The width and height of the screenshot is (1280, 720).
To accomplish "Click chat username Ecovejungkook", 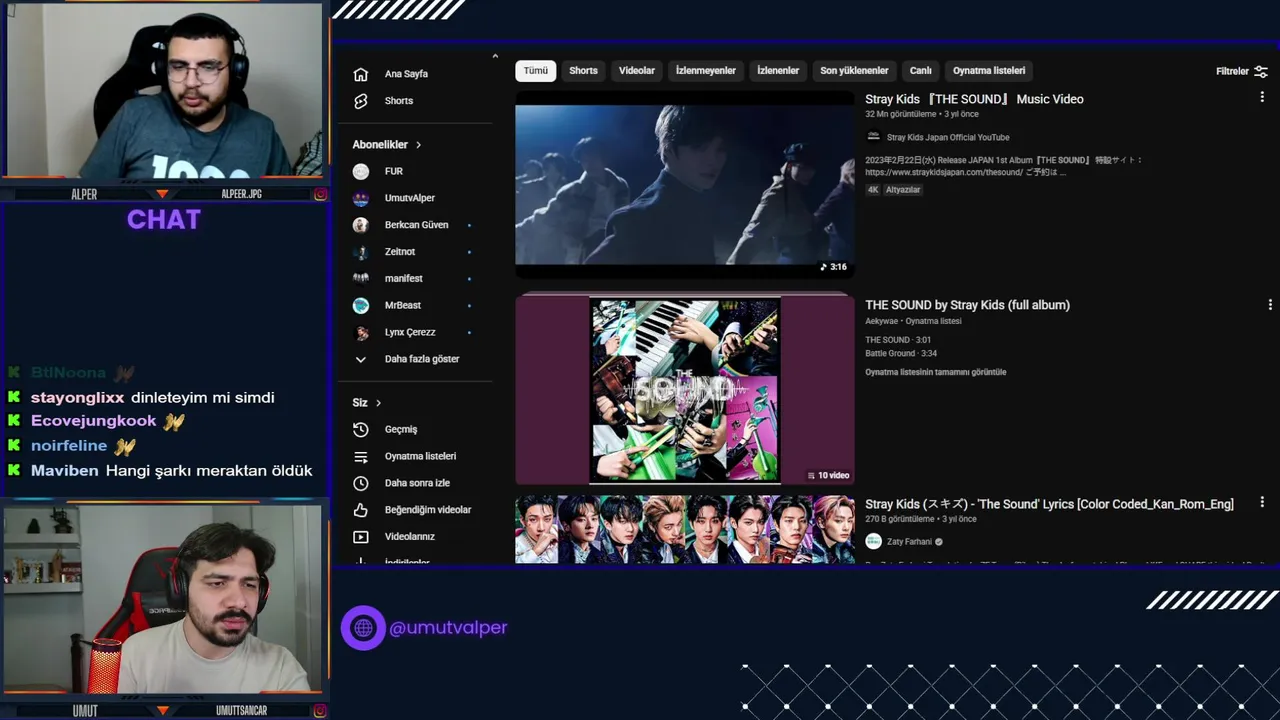I will (x=94, y=421).
